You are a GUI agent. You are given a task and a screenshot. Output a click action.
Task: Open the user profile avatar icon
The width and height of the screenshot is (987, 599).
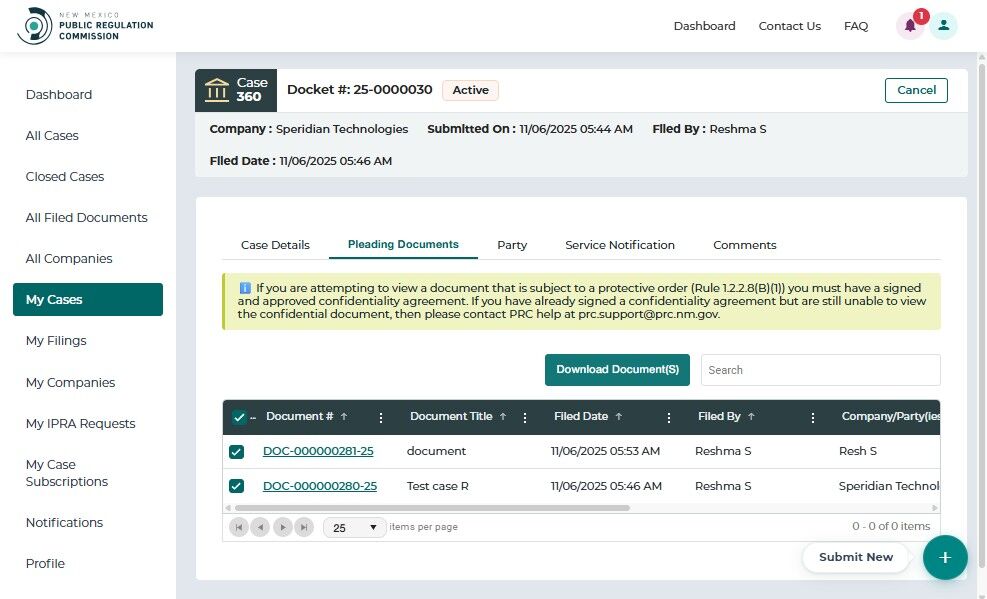[944, 26]
